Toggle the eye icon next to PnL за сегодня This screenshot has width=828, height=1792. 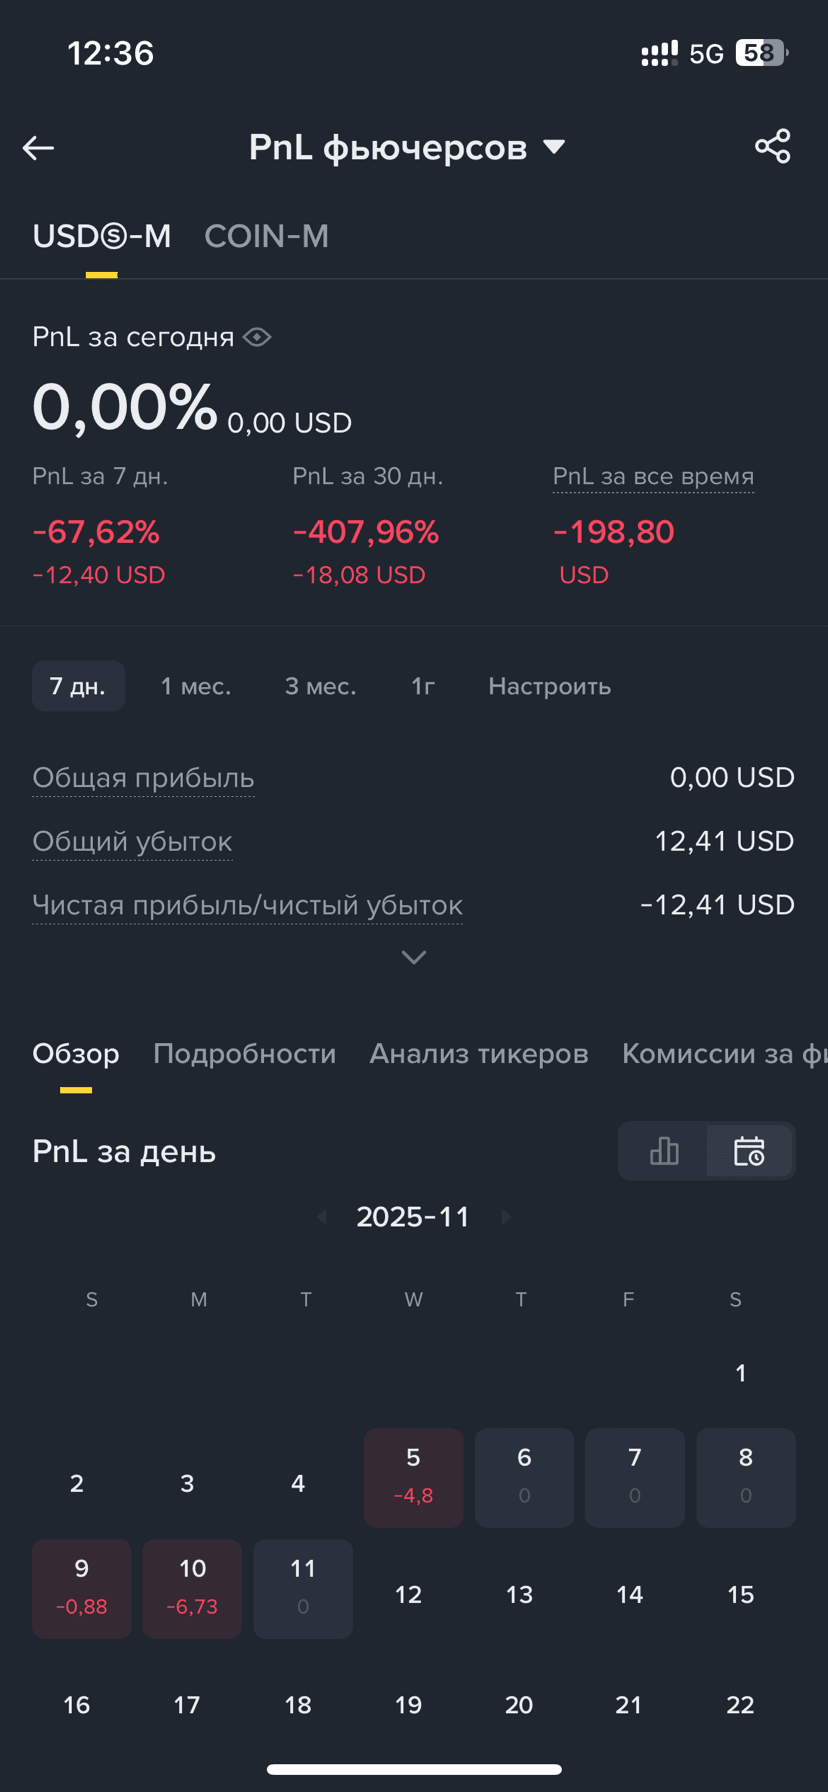(257, 337)
